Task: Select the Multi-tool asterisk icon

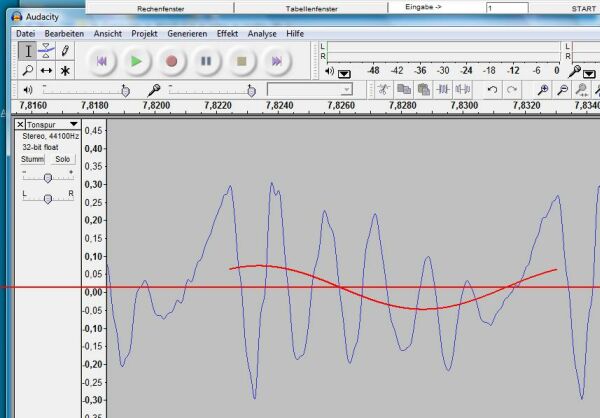Action: tap(65, 71)
